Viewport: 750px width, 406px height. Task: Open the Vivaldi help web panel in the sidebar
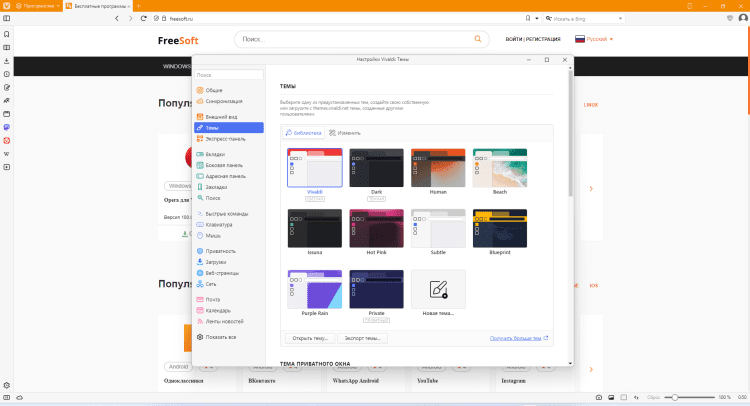7,141
